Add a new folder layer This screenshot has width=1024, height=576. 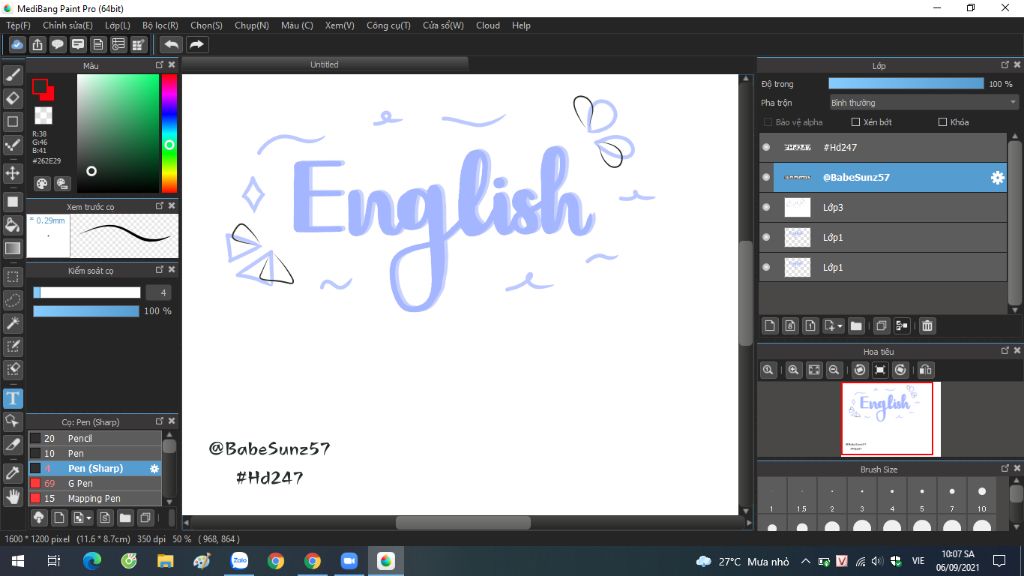coord(856,326)
